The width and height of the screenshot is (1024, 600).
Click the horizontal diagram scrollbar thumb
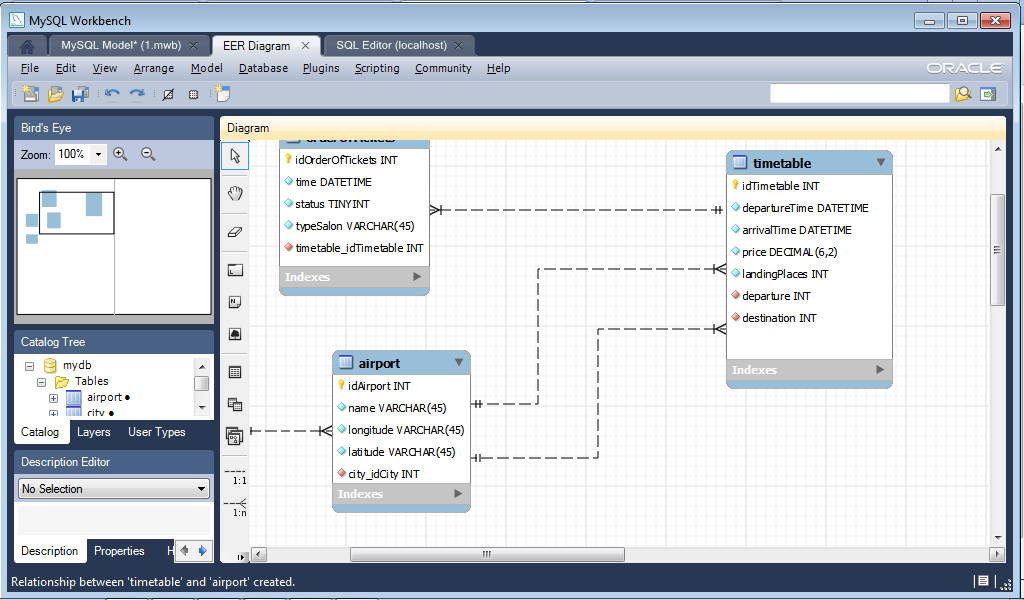point(487,554)
